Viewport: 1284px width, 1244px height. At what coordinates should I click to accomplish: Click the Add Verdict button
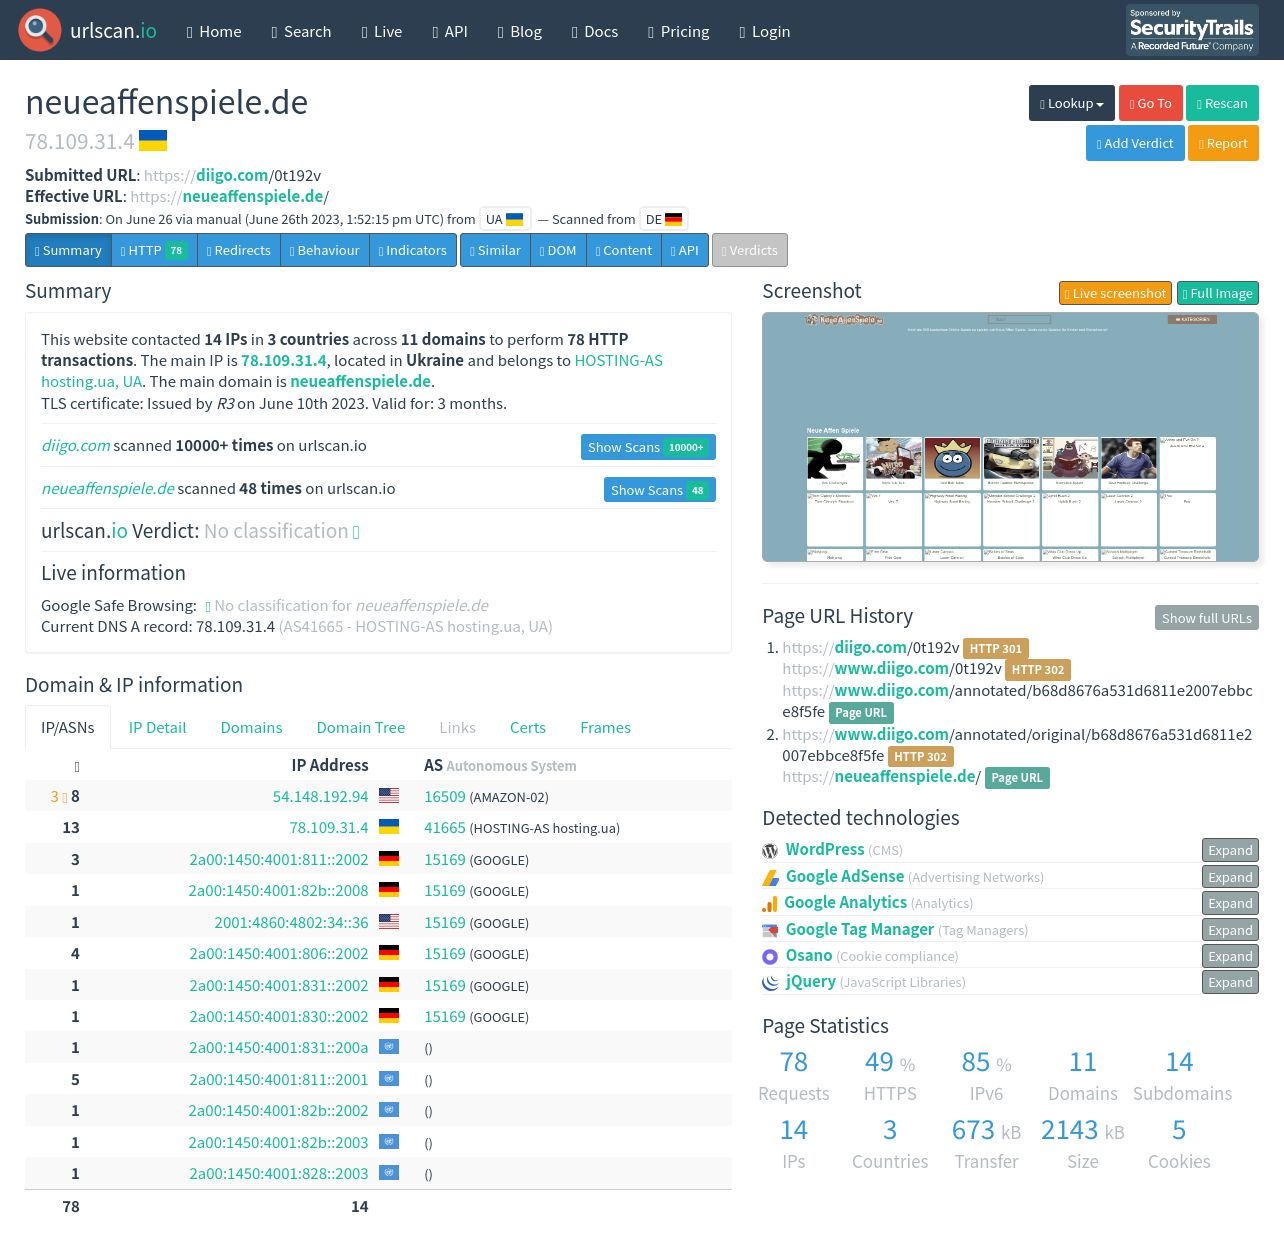click(x=1135, y=143)
